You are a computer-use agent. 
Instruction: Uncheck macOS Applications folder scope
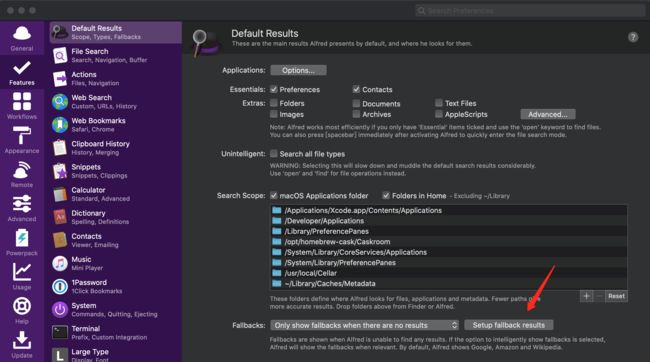[274, 195]
